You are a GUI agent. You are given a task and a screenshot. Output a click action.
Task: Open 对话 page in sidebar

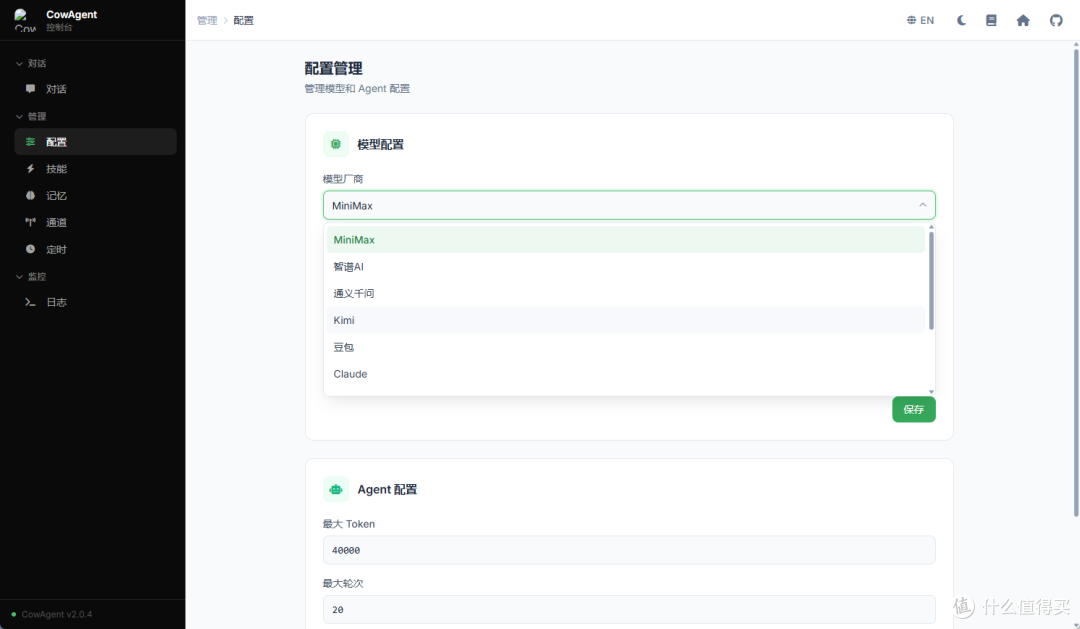95,89
